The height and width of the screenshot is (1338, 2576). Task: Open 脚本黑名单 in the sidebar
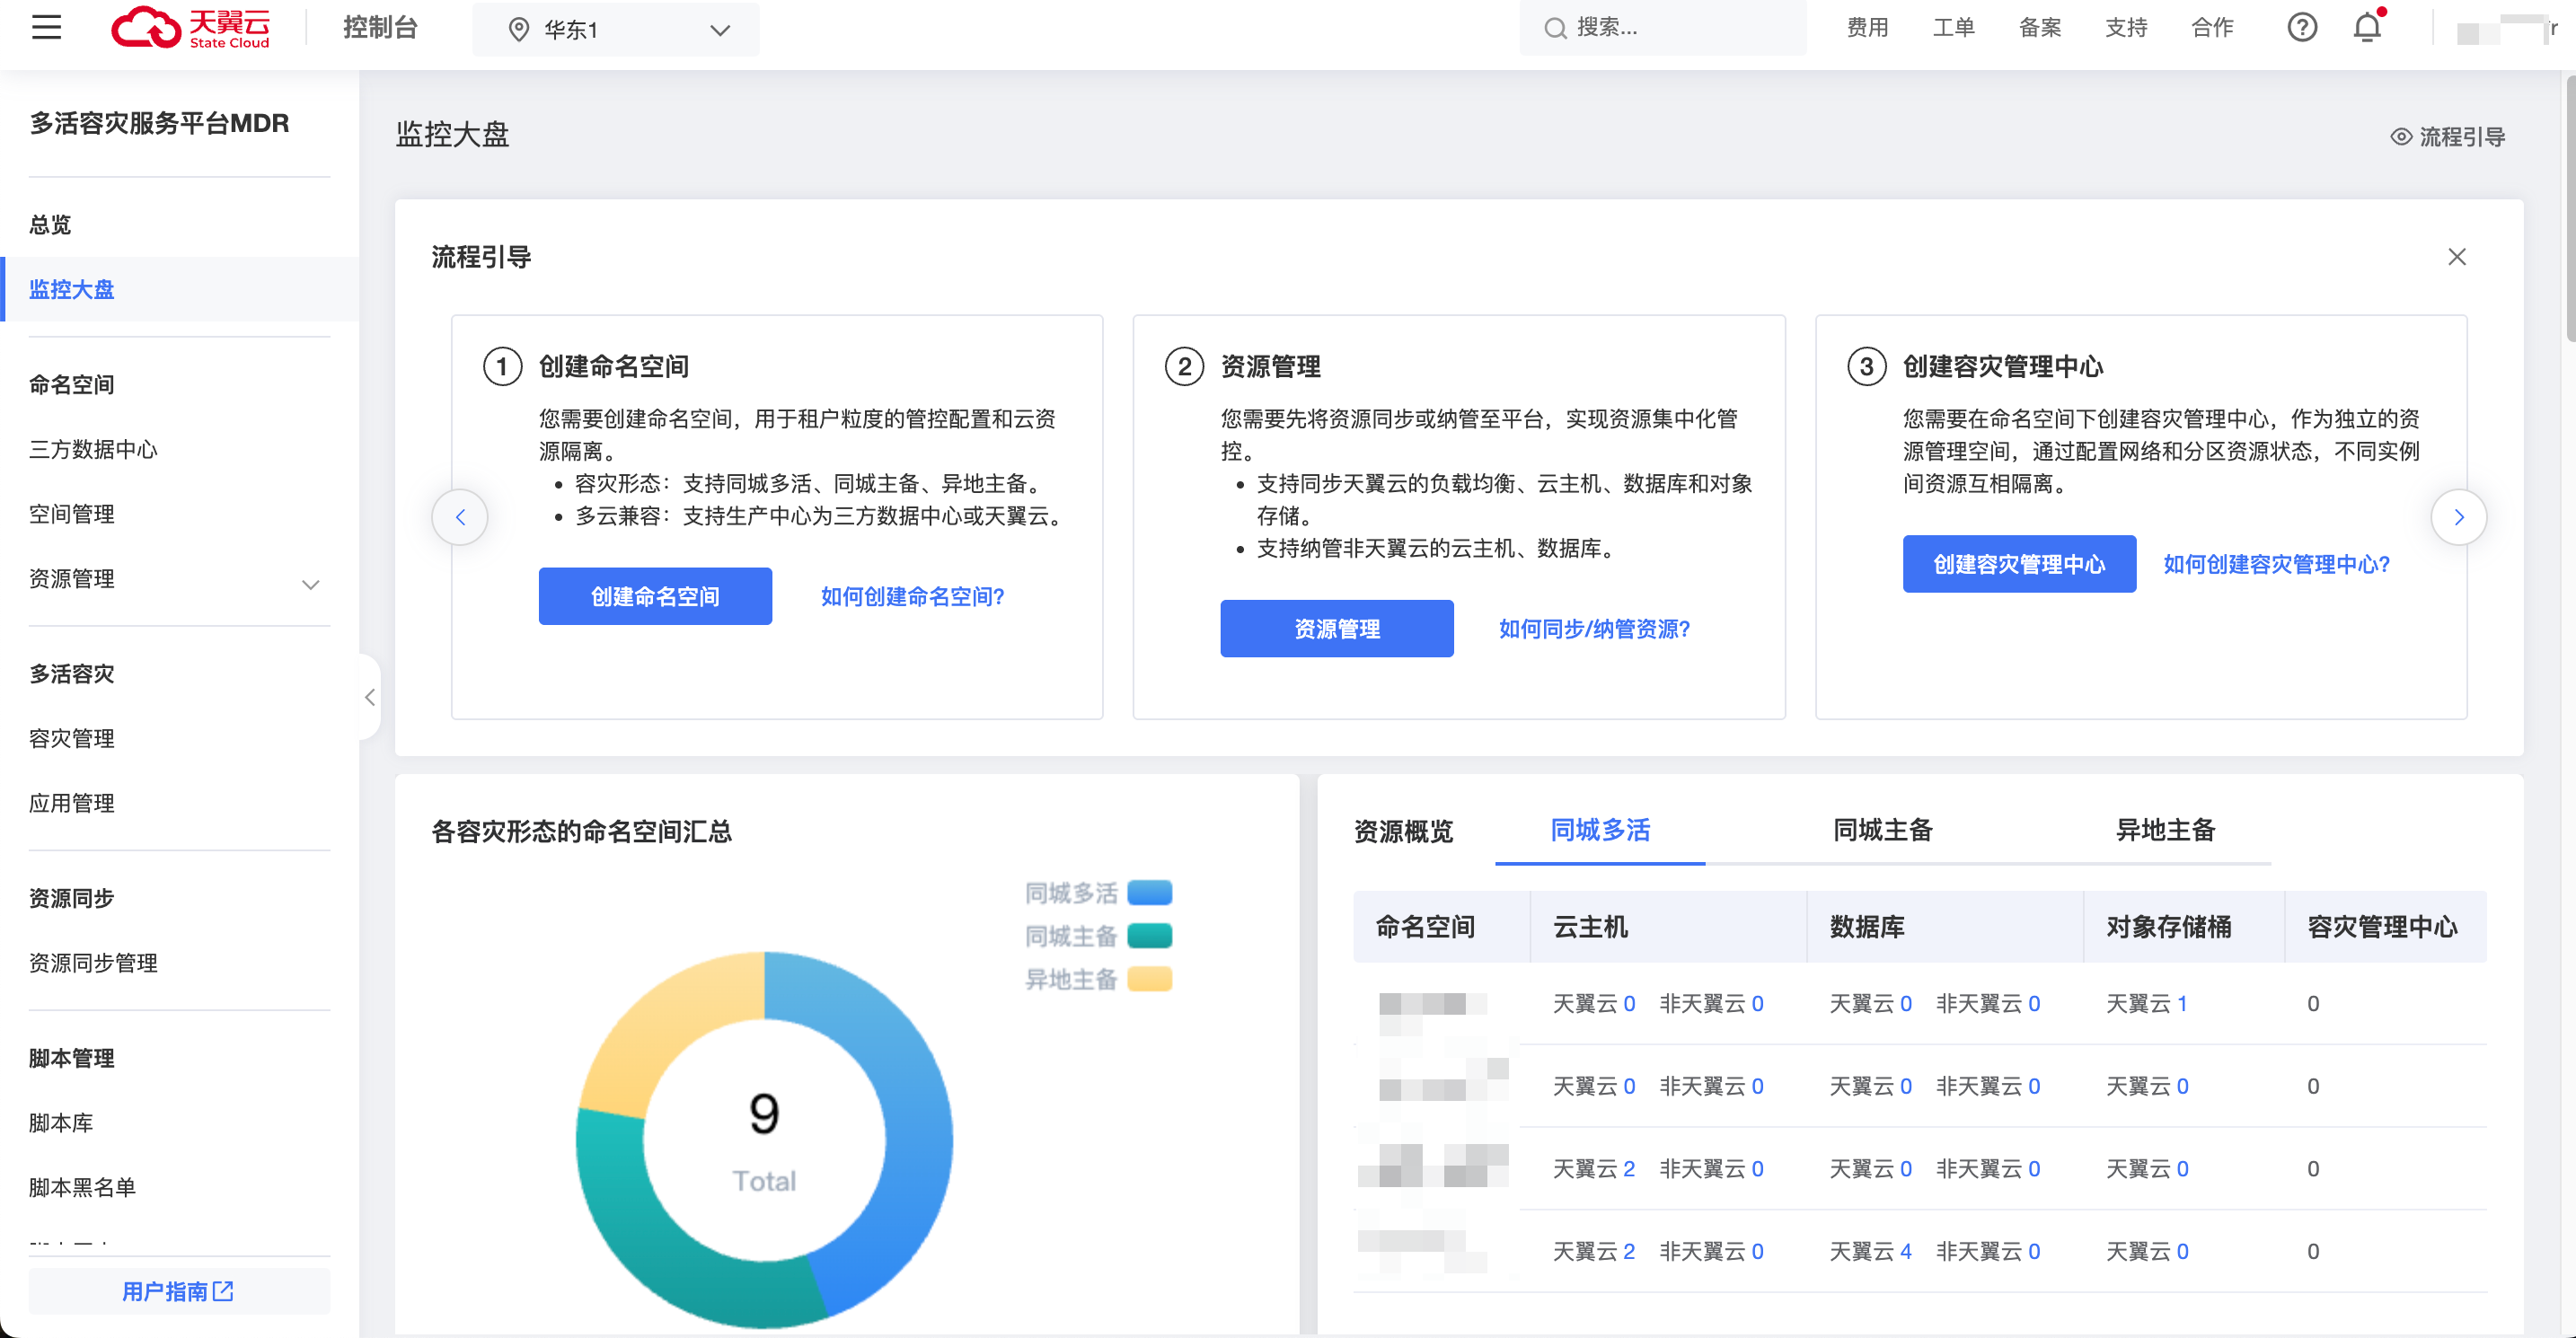(x=82, y=1187)
